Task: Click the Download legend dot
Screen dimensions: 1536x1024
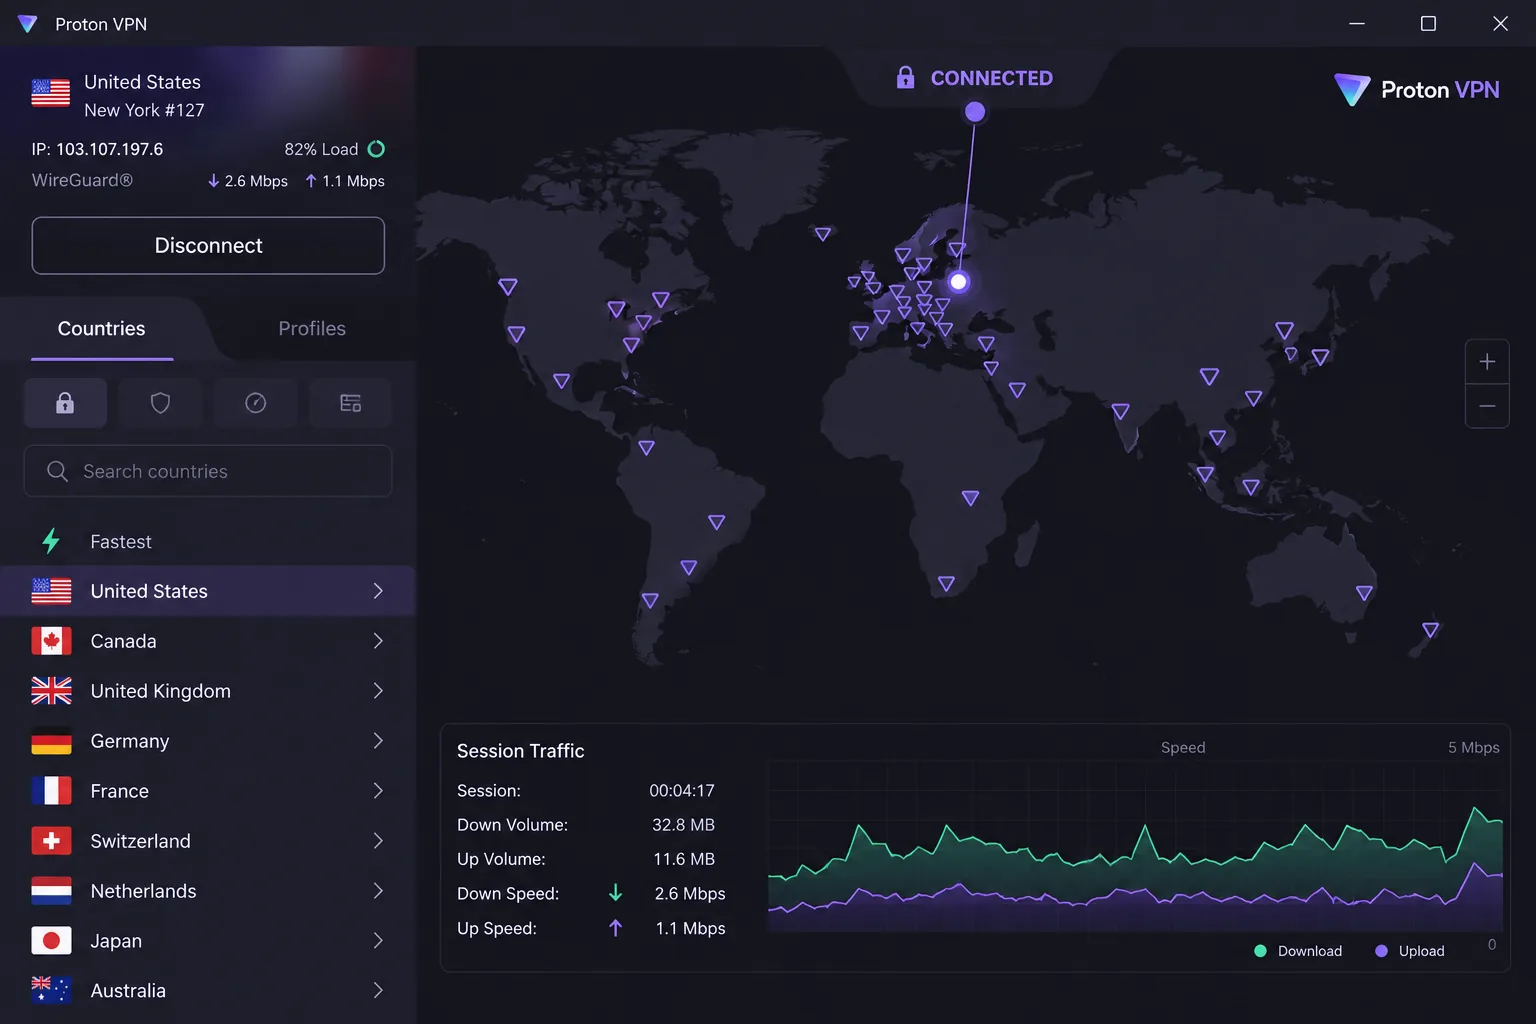Action: [1260, 951]
